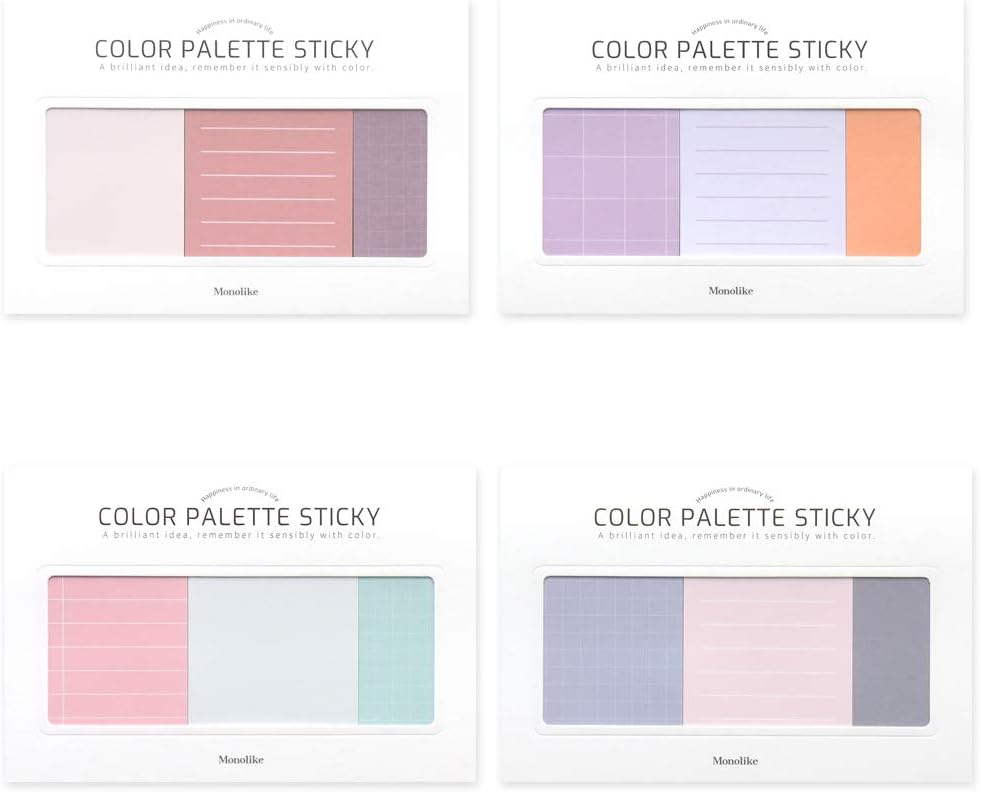Select the gray sticky strip
The width and height of the screenshot is (981, 792).
point(891,651)
